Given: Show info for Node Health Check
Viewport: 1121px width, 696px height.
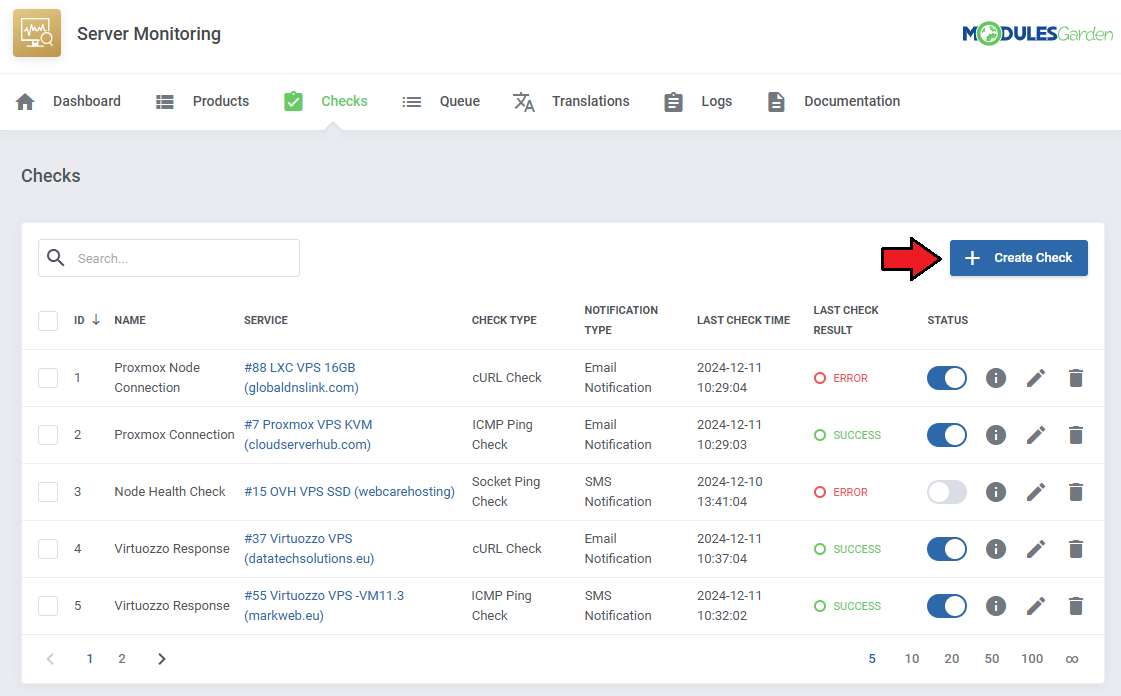Looking at the screenshot, I should [996, 492].
